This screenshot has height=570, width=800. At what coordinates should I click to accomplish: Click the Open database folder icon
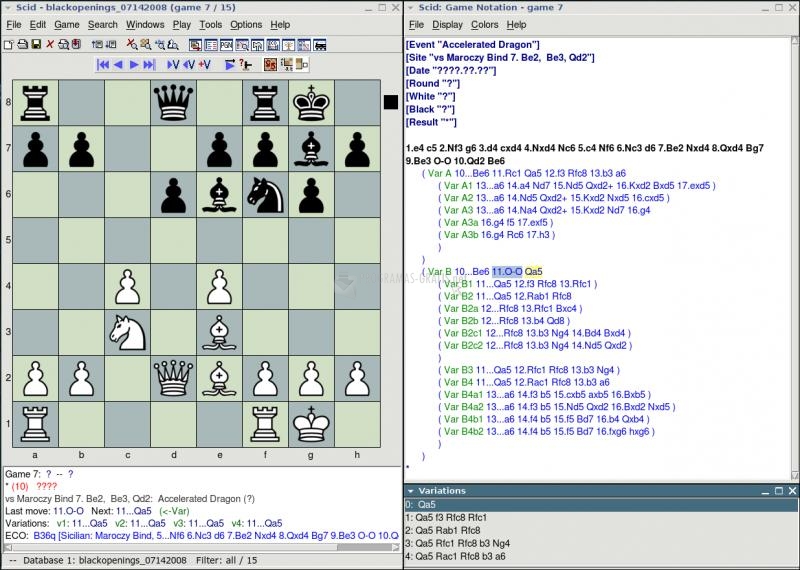(x=22, y=44)
